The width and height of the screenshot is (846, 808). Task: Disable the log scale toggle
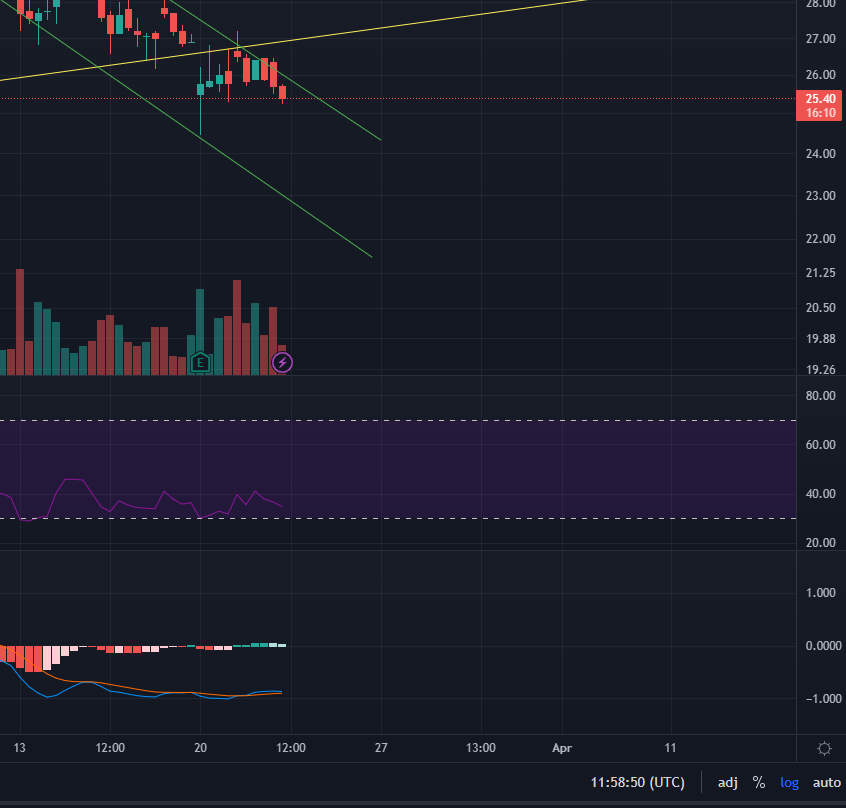[x=789, y=782]
